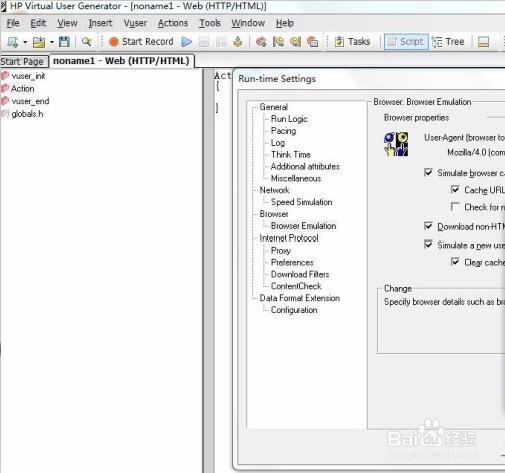Screen dimensions: 505x473
Task: Click the red breakpoint toolbar icon
Action: click(261, 42)
